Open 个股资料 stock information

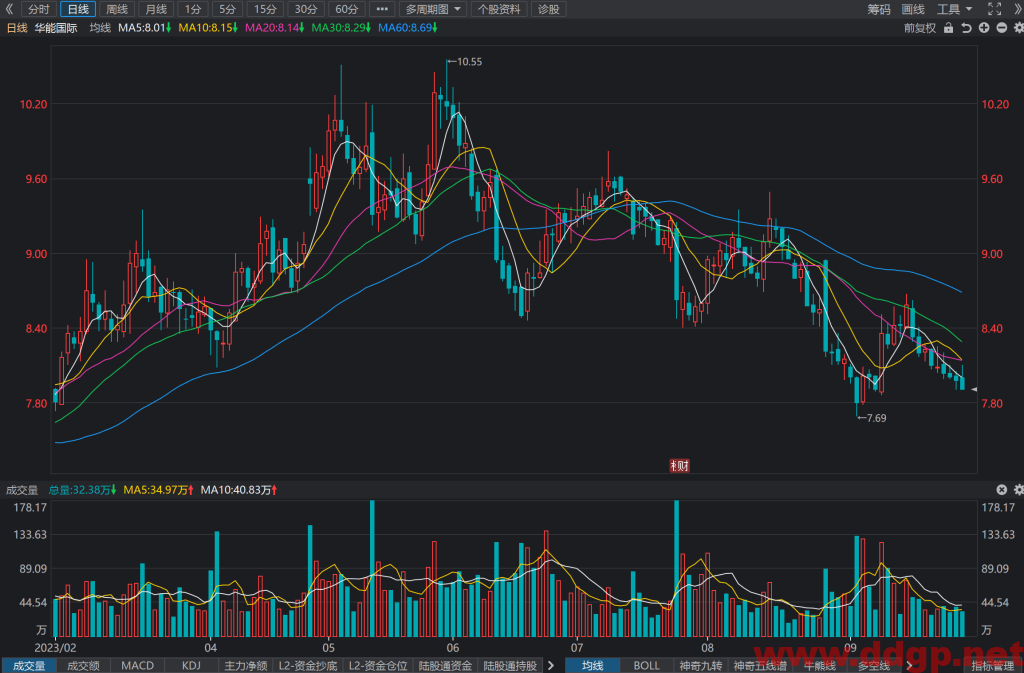tap(499, 9)
